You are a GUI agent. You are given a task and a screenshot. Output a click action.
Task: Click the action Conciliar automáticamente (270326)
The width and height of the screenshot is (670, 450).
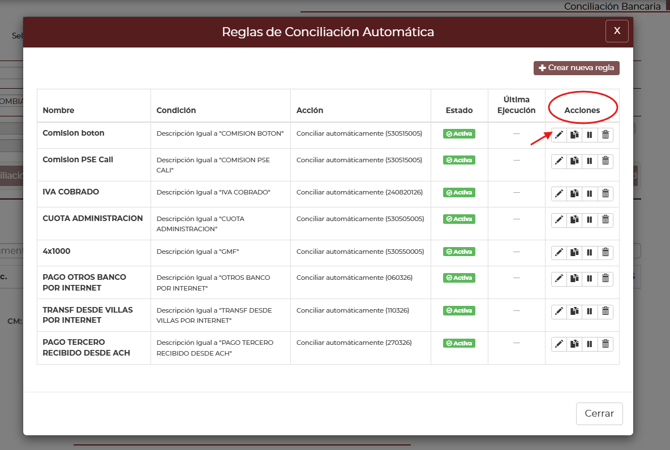354,343
